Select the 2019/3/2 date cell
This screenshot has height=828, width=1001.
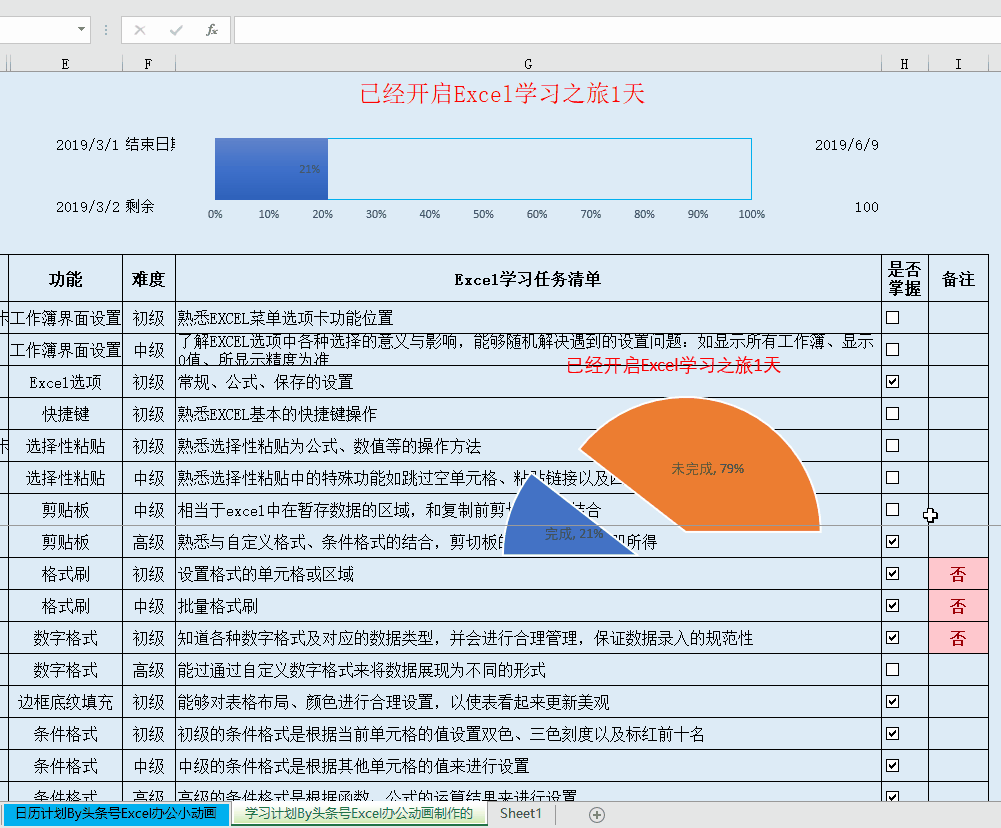coord(87,207)
